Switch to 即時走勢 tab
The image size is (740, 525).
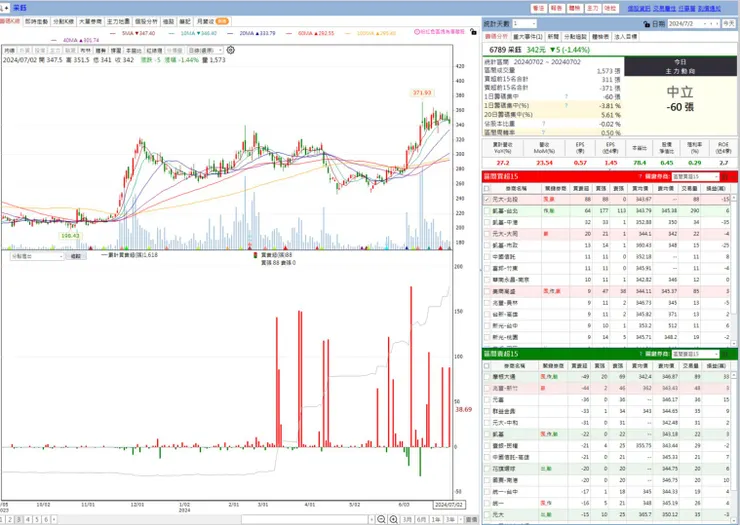pos(36,22)
